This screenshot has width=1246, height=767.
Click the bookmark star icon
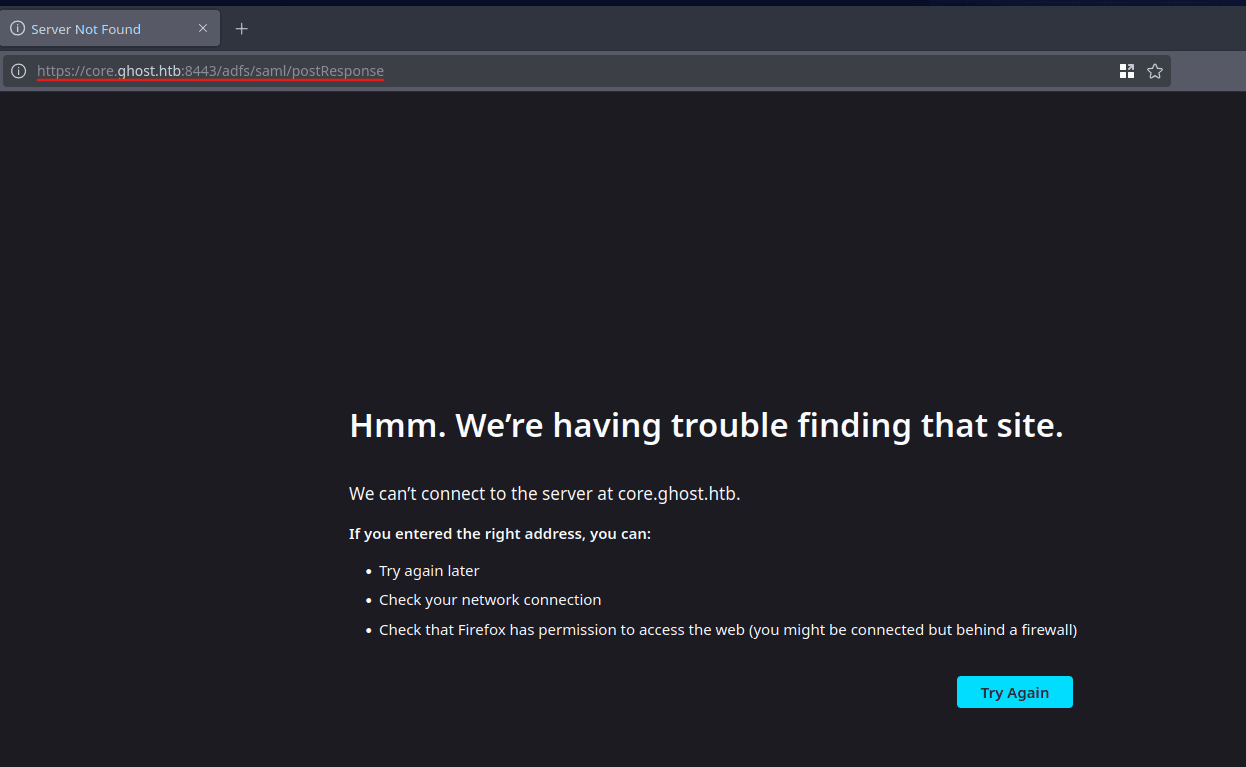(x=1155, y=71)
